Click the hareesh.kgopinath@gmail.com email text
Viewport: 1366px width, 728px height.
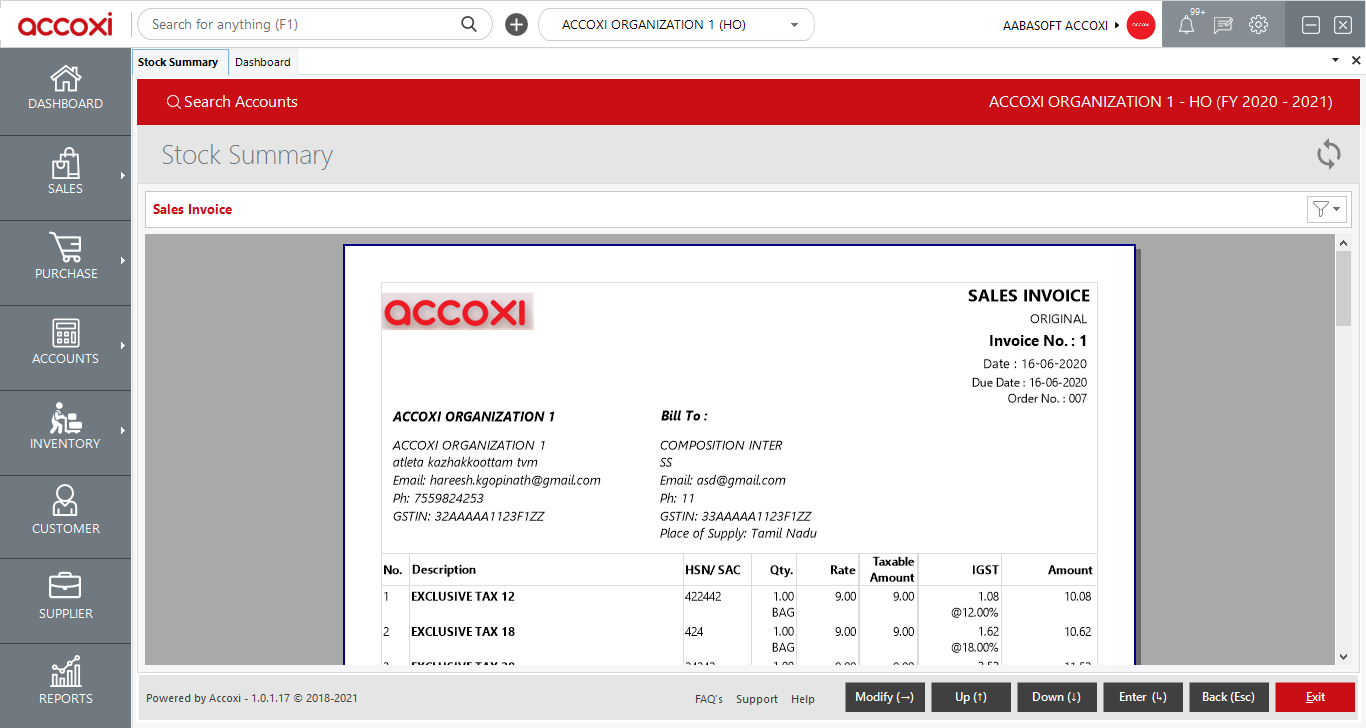click(515, 480)
